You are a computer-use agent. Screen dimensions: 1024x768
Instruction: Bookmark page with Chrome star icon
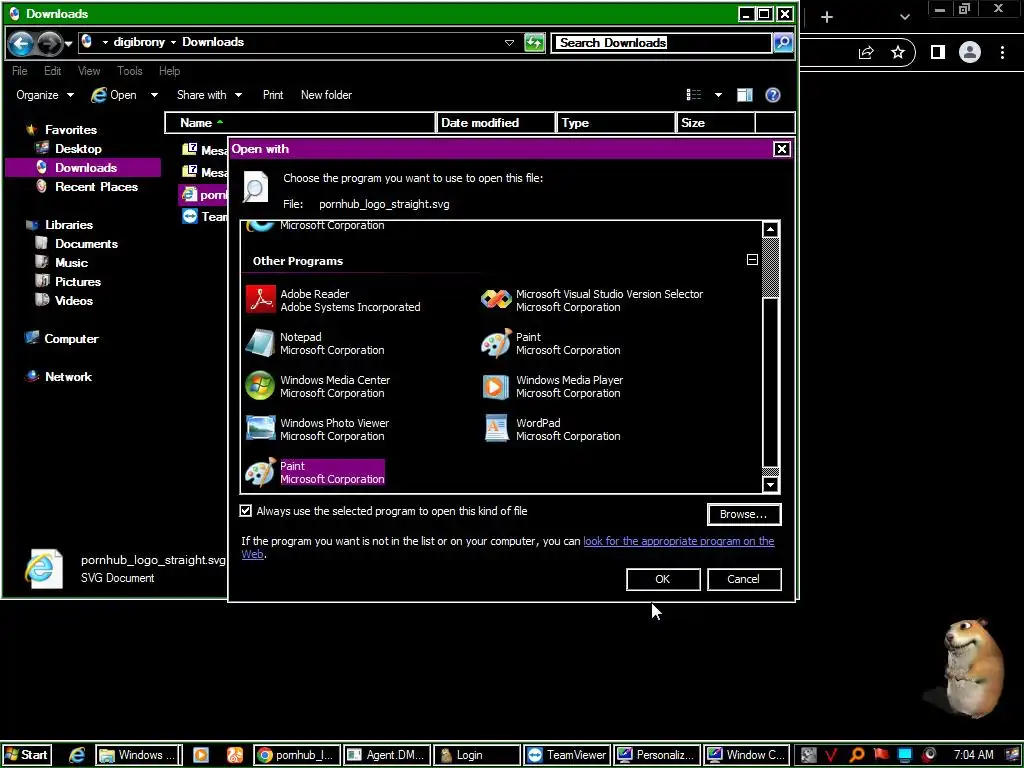click(x=898, y=52)
